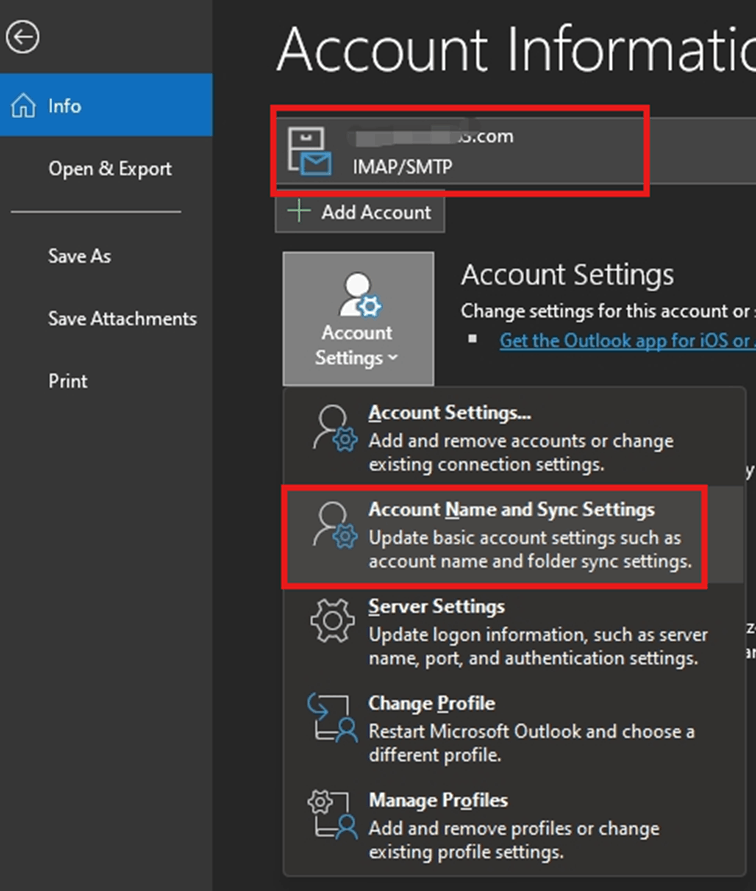The height and width of the screenshot is (891, 756).
Task: Click the 'IMAP/SMTP' account type text
Action: 402,166
